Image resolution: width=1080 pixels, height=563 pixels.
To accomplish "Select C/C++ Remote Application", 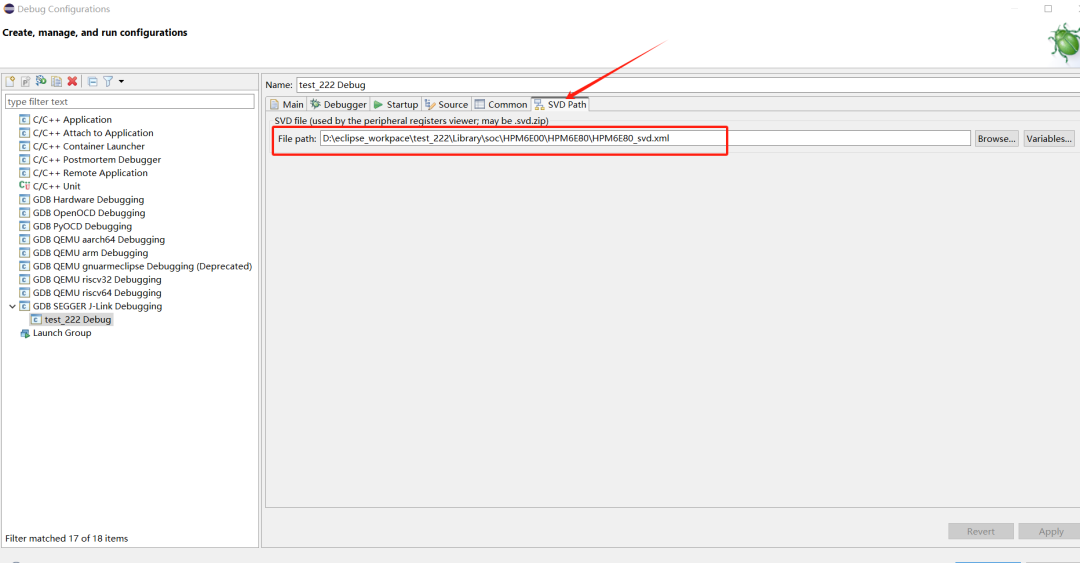I will (90, 173).
